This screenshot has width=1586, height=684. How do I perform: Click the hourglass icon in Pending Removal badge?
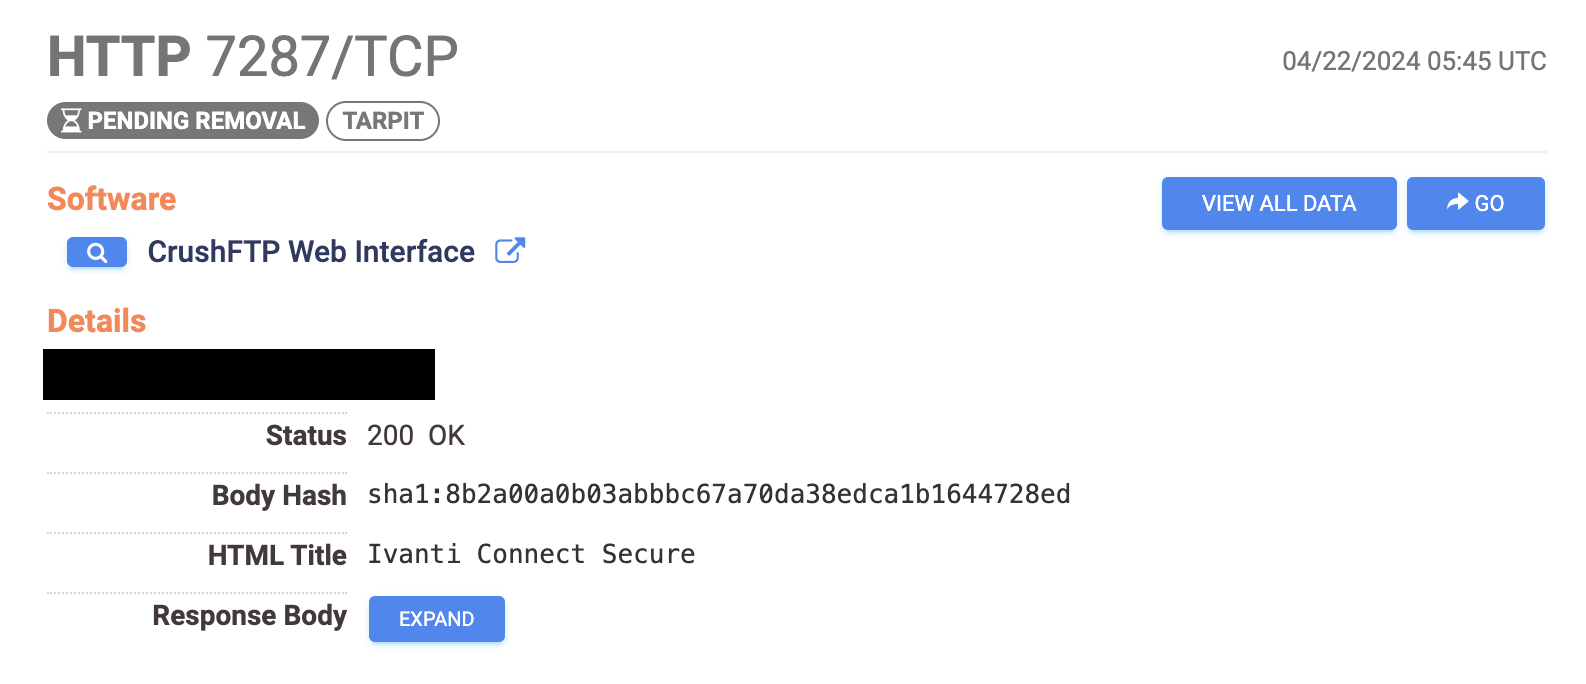click(71, 121)
